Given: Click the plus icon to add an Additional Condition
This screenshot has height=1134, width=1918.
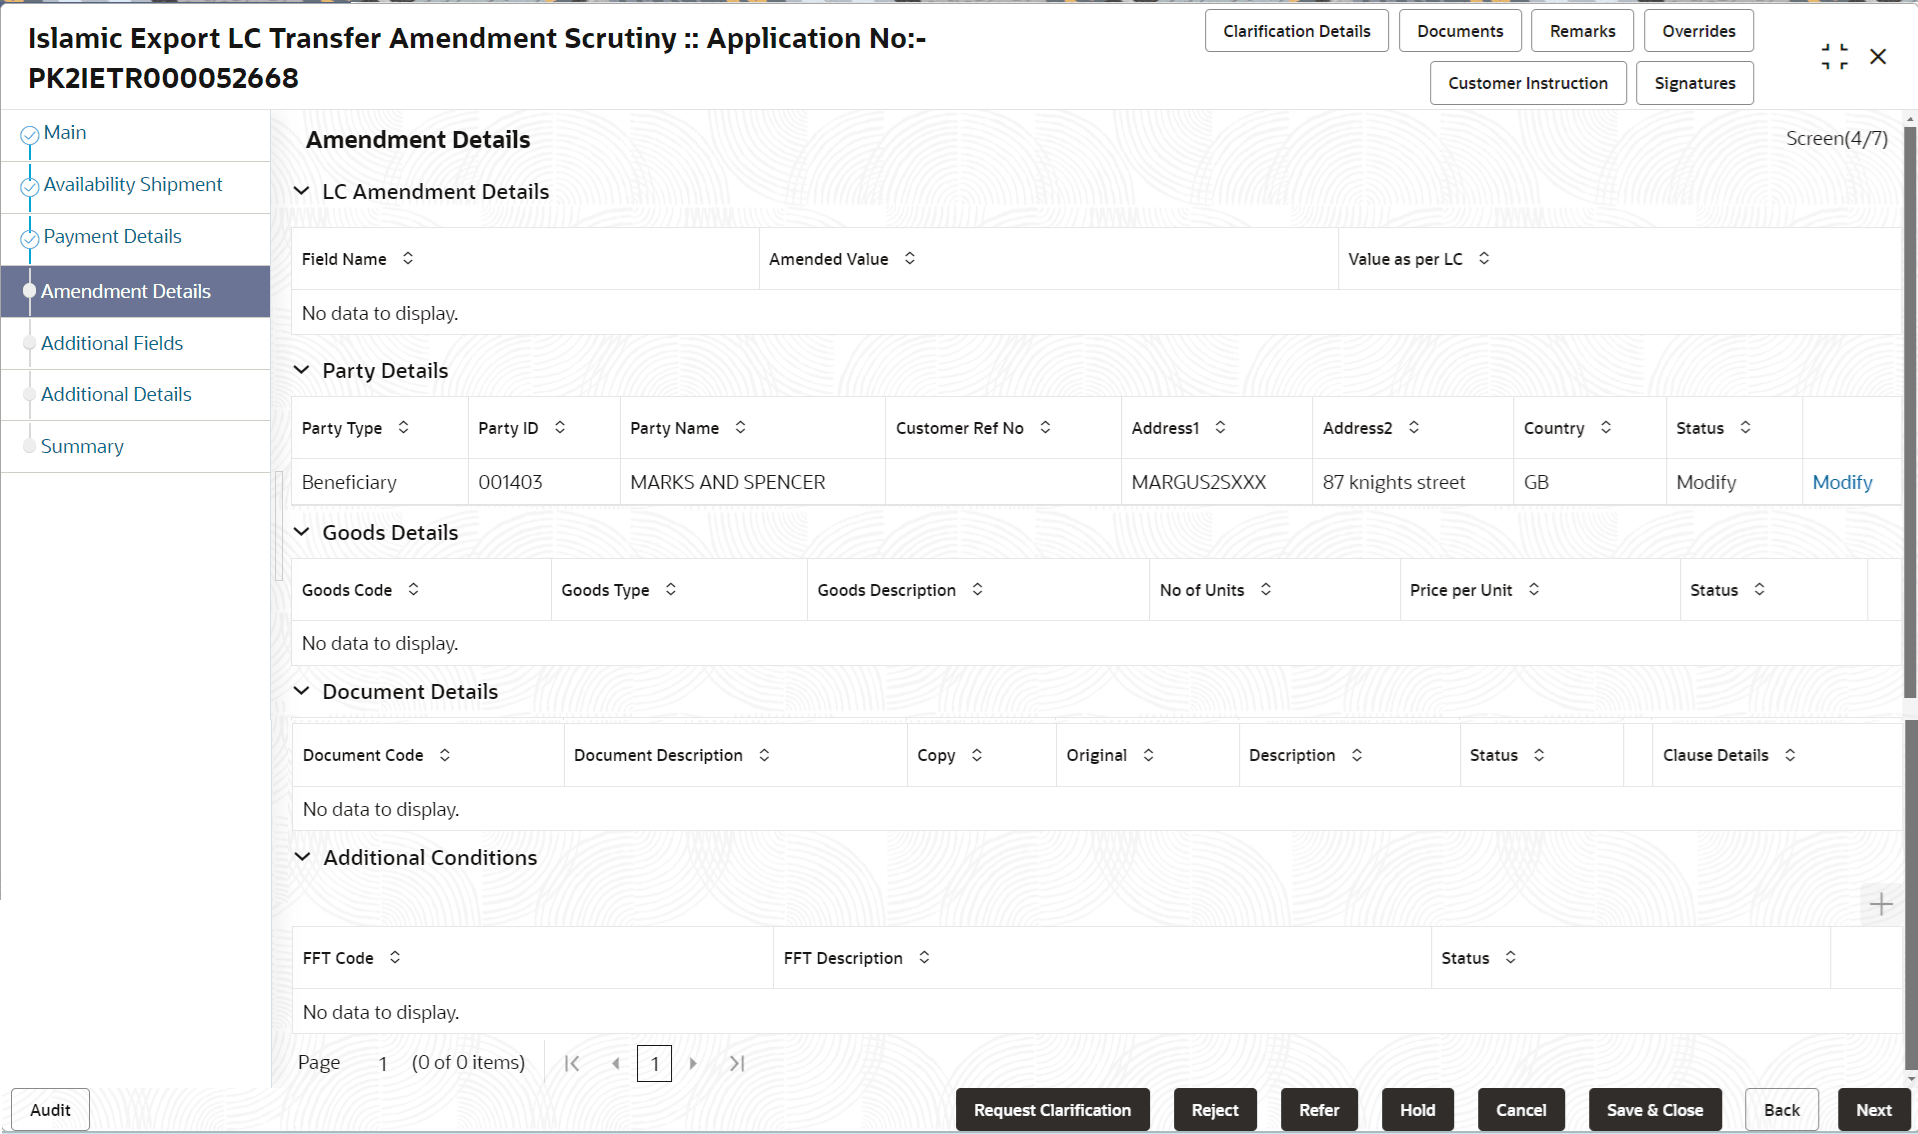Looking at the screenshot, I should [x=1880, y=904].
